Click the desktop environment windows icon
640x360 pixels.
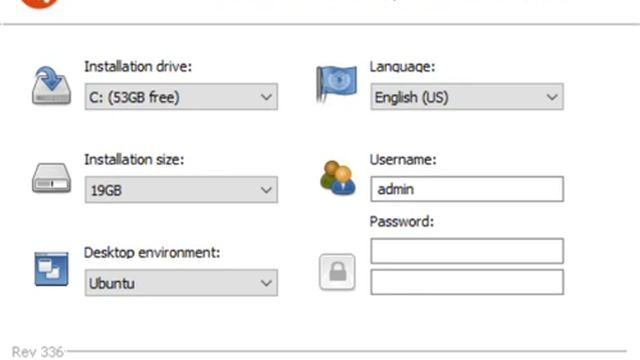[x=51, y=269]
